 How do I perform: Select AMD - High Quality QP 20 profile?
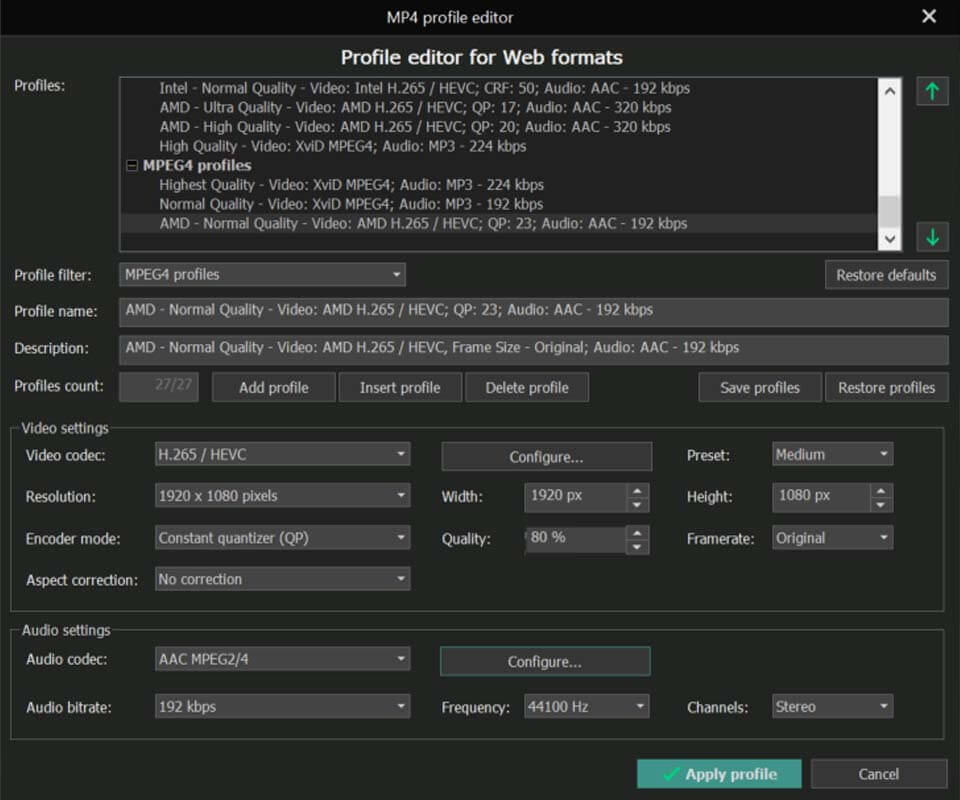414,127
